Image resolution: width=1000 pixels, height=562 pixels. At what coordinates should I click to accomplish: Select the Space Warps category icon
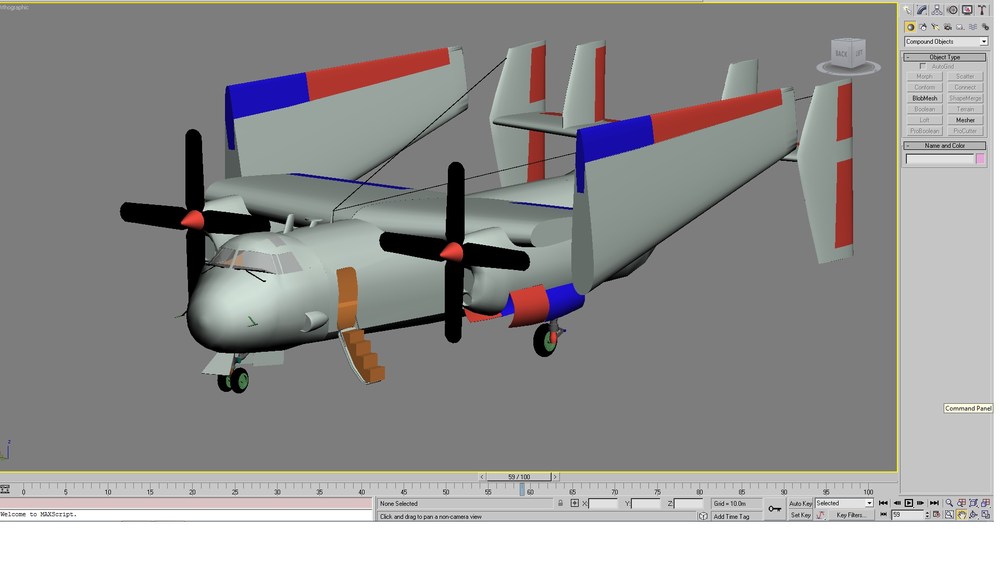click(973, 27)
